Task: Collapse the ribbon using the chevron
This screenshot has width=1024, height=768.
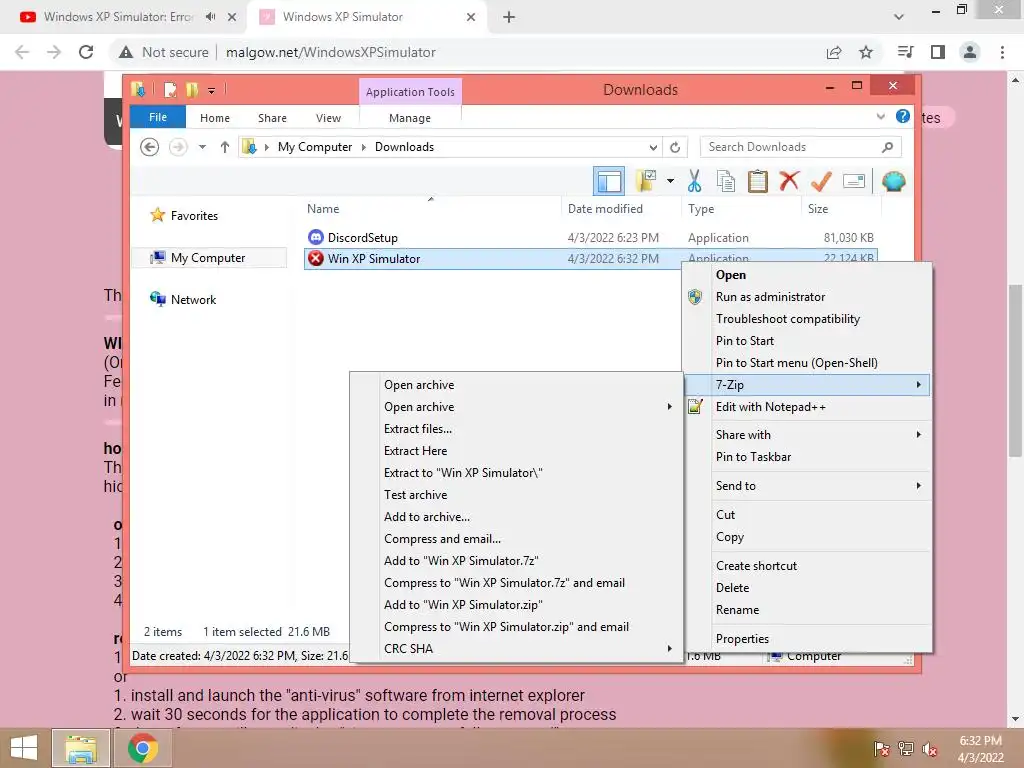Action: coord(880,116)
